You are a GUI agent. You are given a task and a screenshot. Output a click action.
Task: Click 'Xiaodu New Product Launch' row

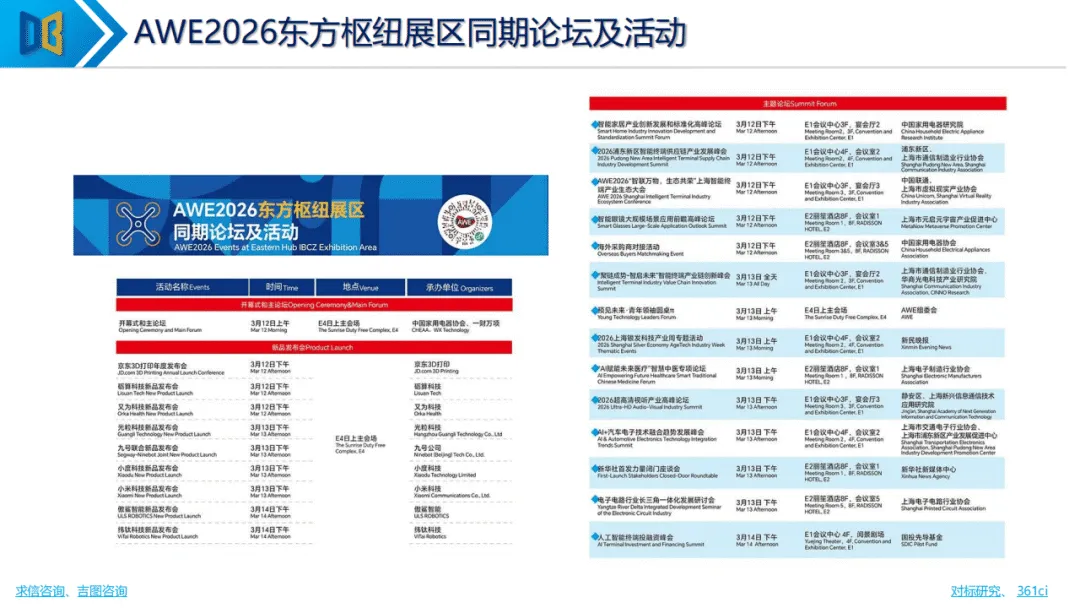314,471
